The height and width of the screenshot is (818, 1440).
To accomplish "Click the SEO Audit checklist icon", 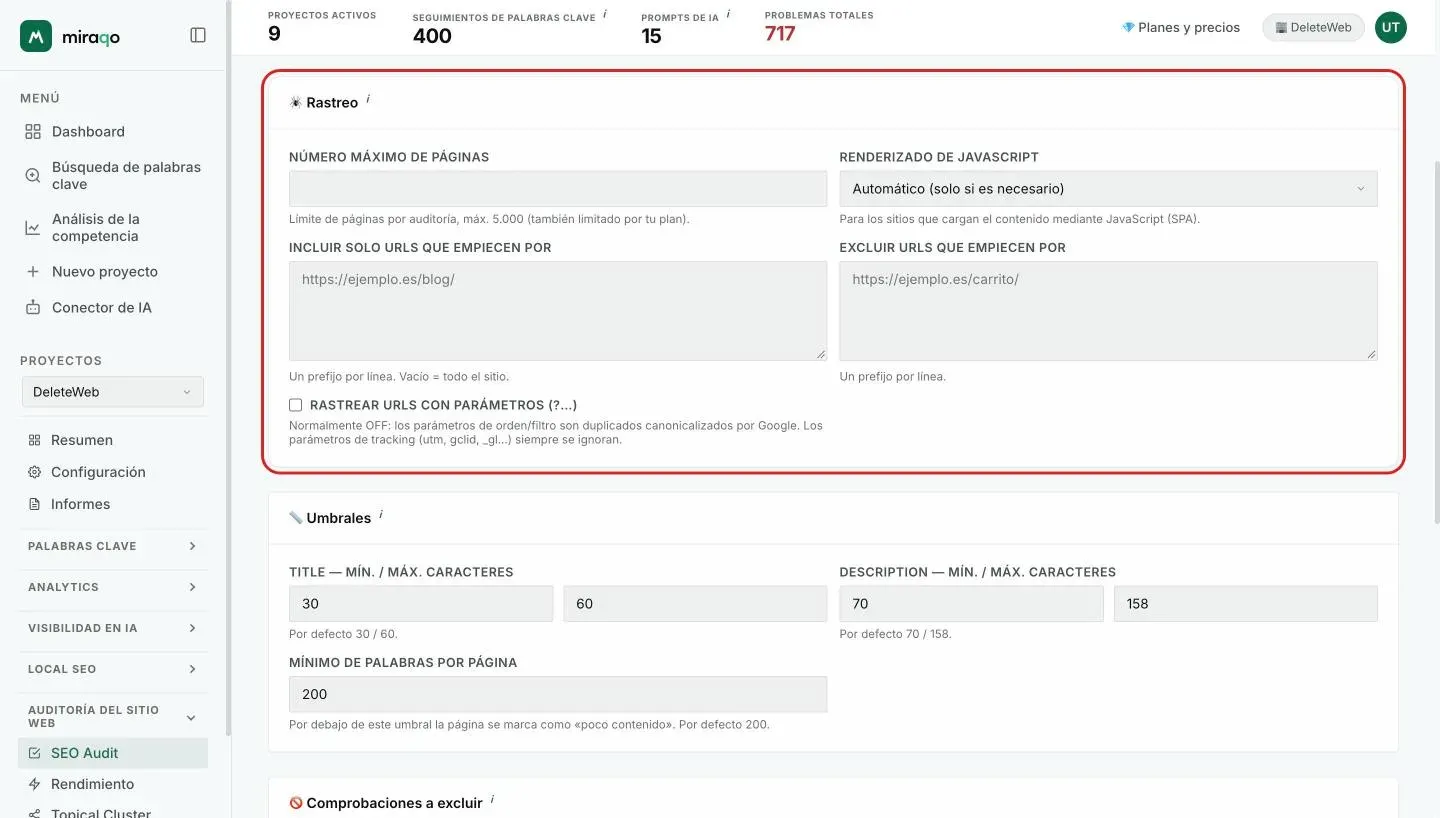I will 34,753.
